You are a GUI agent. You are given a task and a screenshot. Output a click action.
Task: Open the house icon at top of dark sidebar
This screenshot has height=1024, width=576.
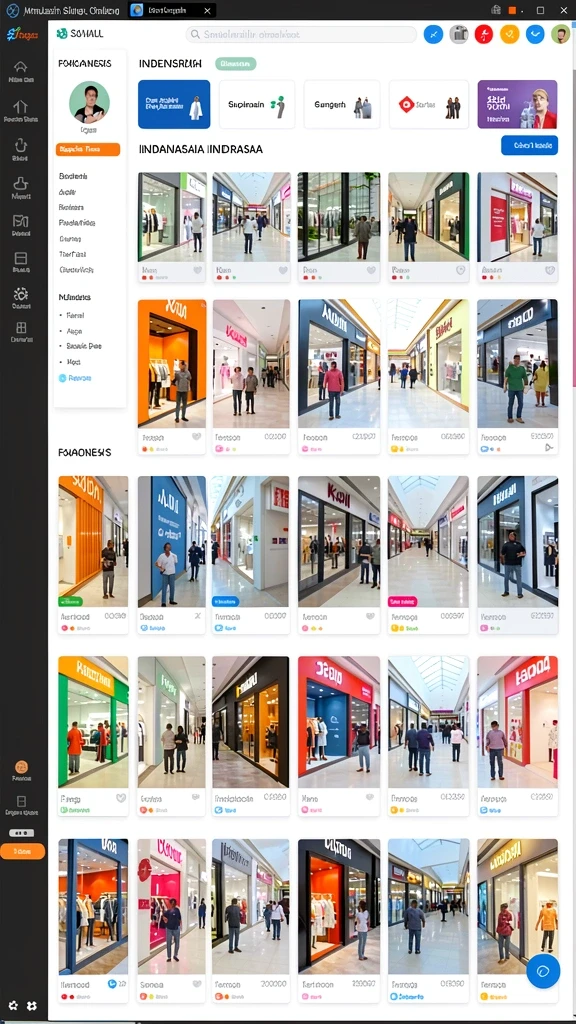[20, 66]
